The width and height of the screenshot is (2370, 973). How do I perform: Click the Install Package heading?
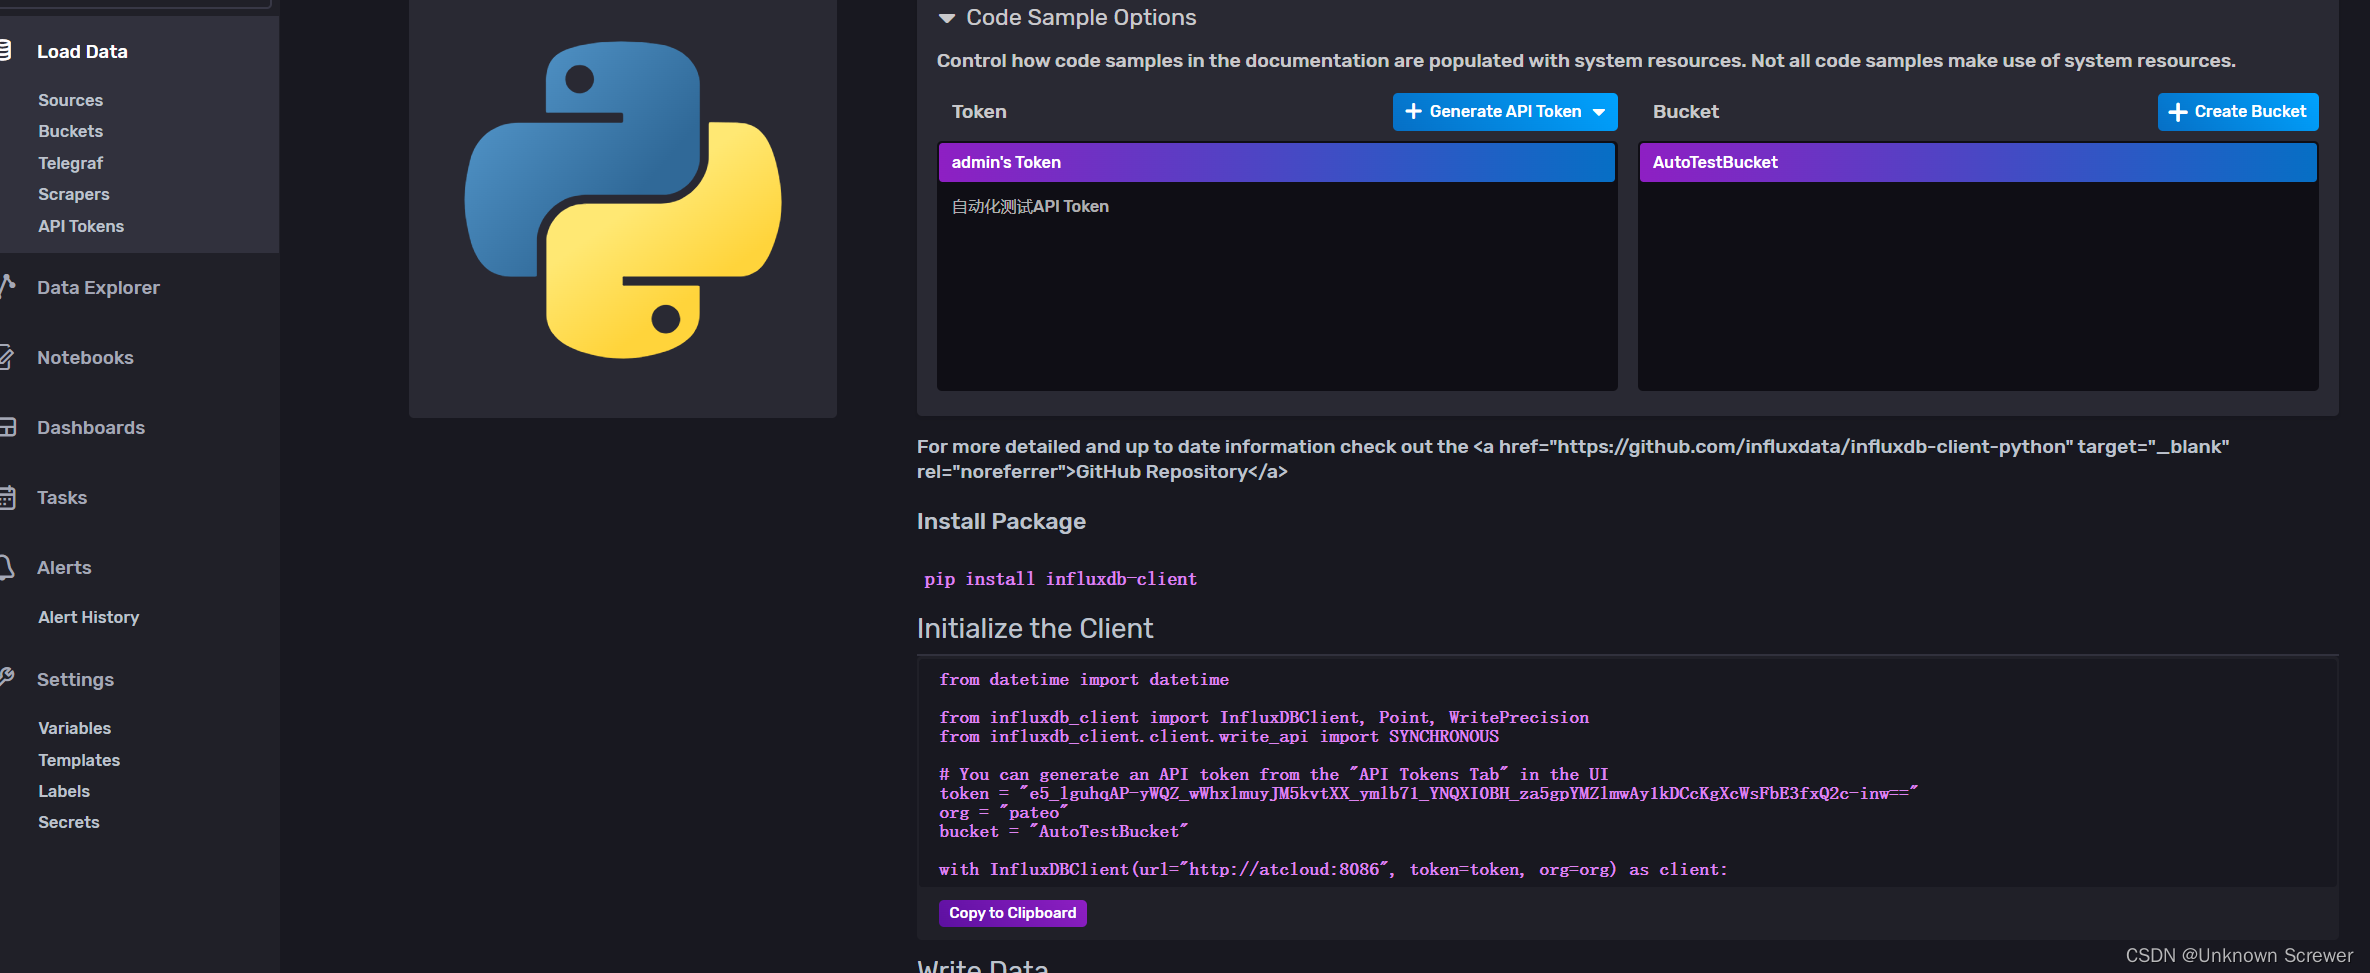pos(1001,521)
